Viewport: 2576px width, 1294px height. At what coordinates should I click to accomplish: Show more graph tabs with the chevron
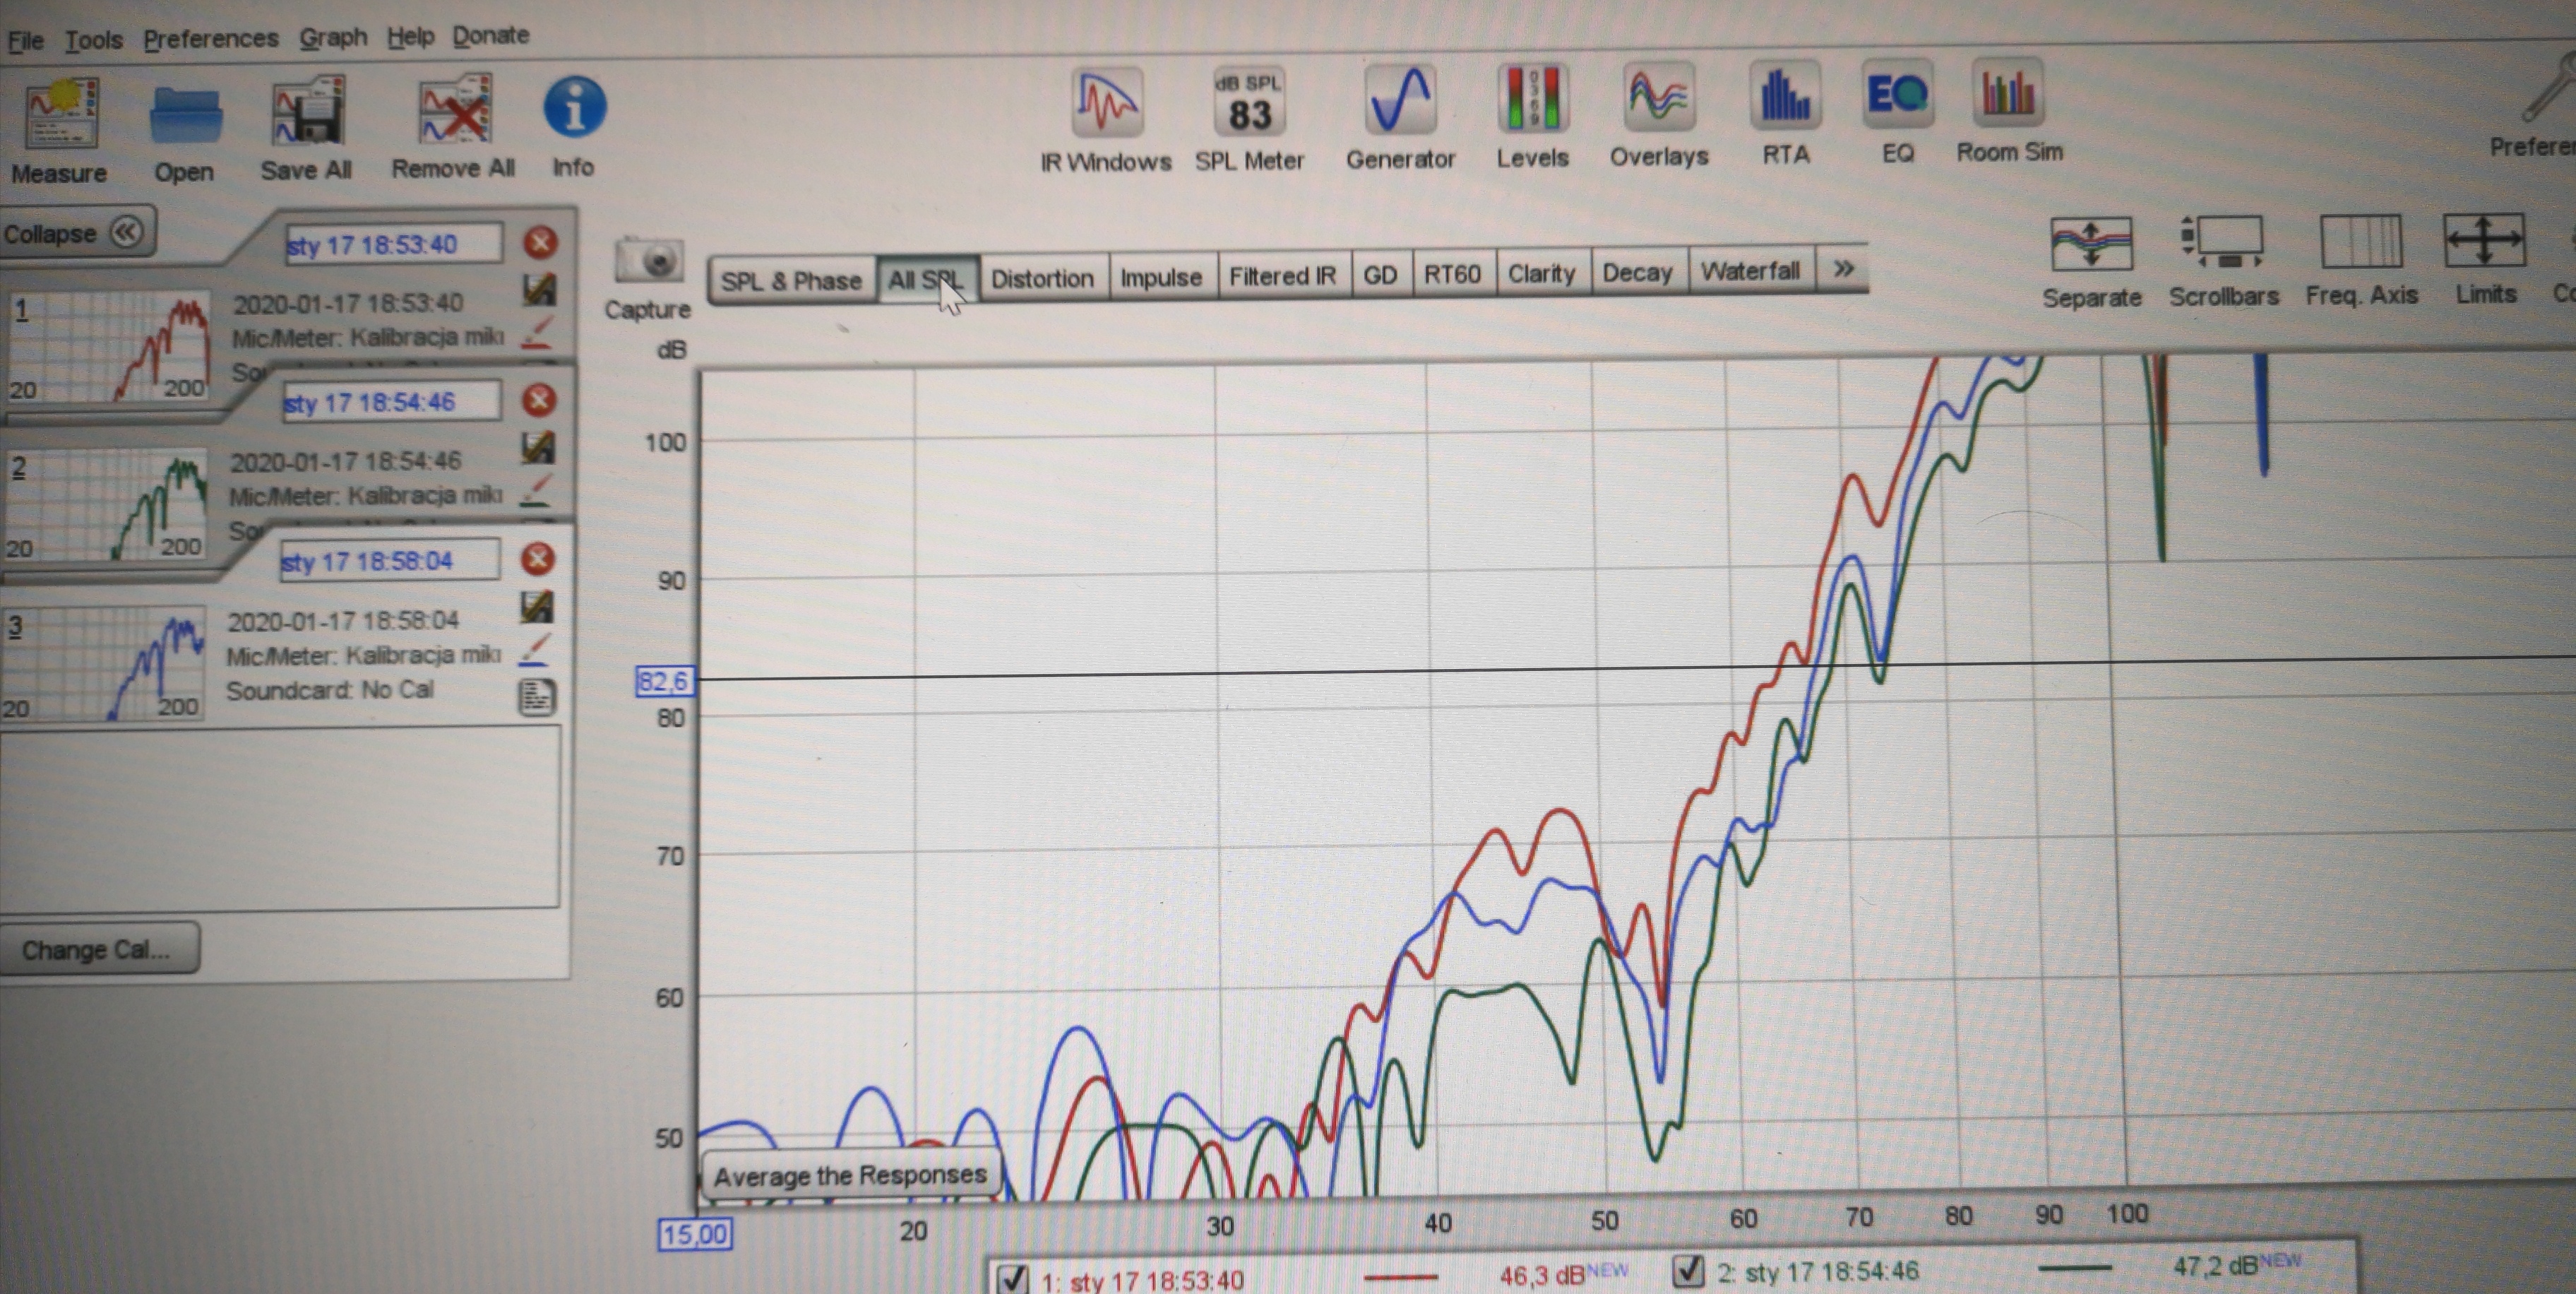(1843, 269)
